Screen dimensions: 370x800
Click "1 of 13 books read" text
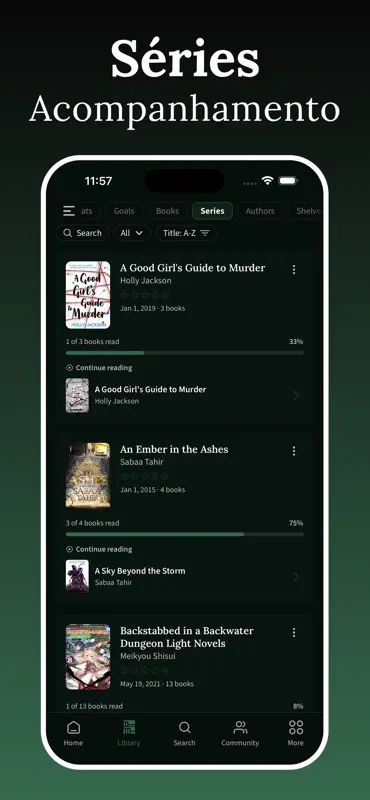tap(94, 706)
